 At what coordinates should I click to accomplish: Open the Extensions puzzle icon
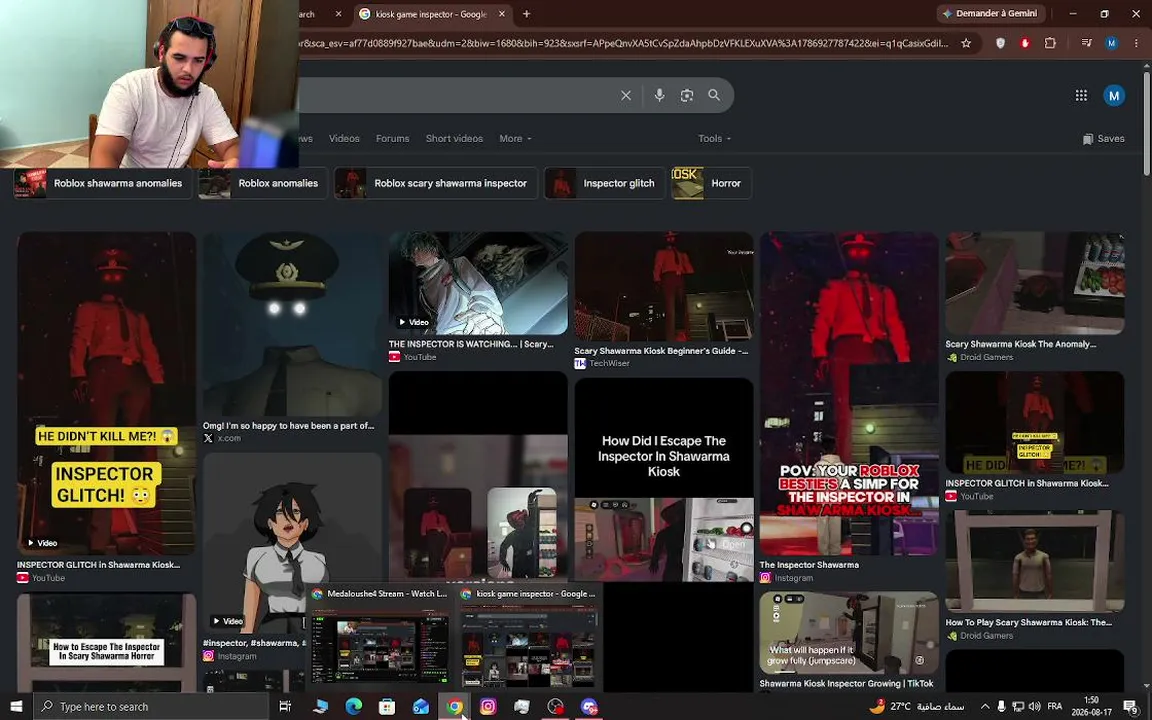tap(1051, 43)
